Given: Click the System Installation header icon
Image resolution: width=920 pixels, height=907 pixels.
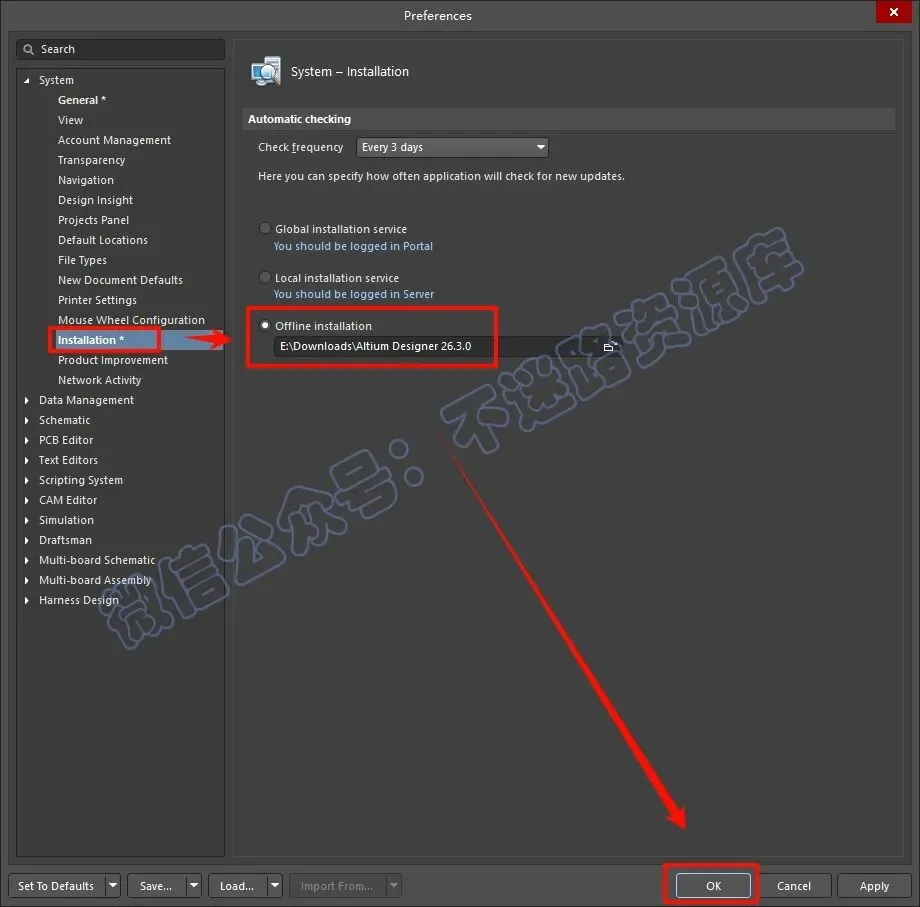Looking at the screenshot, I should coord(266,72).
